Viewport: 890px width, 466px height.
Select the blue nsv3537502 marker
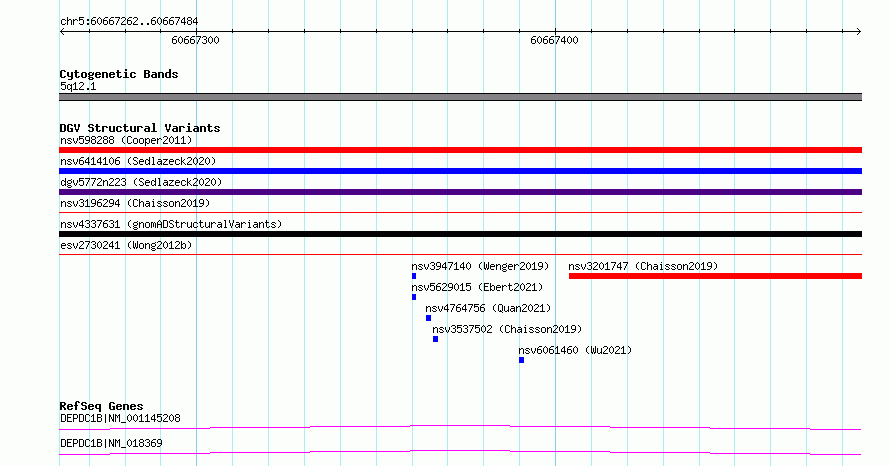[x=435, y=339]
